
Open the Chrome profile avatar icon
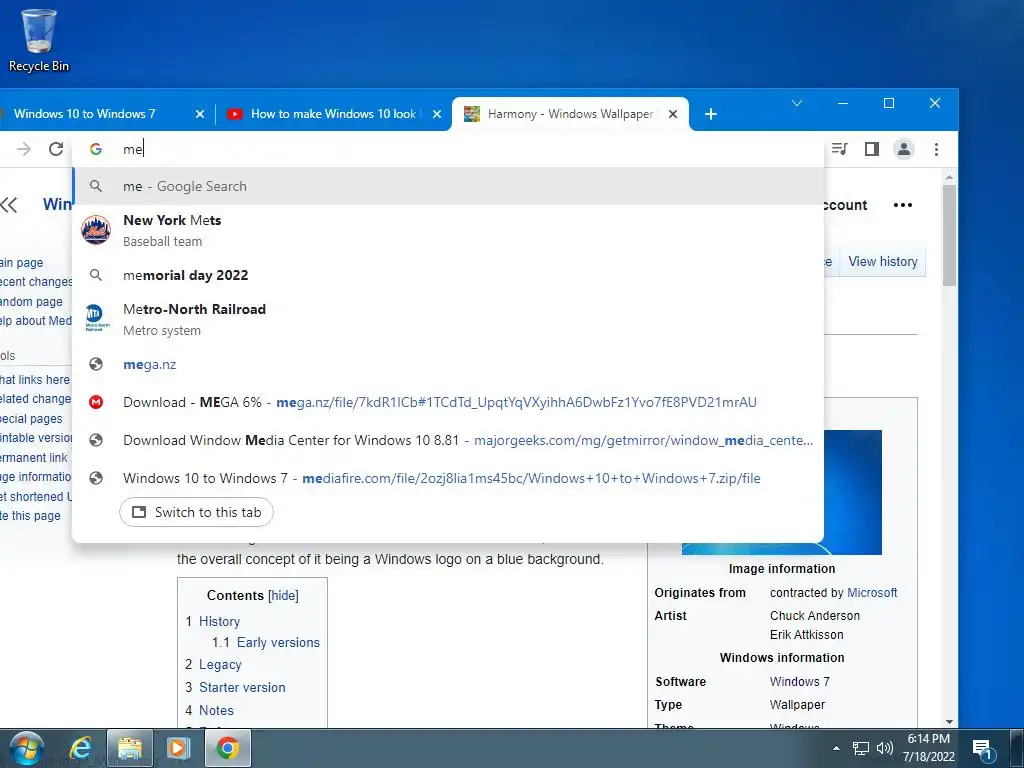[x=904, y=149]
